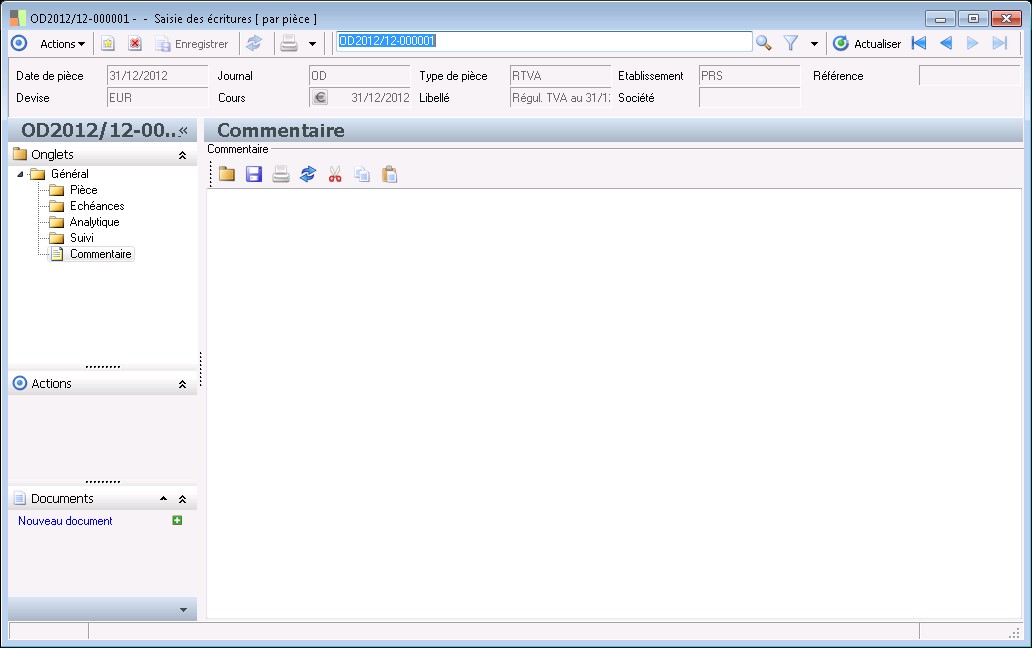Click the Journal field containing OD
The width and height of the screenshot is (1032, 648).
point(359,76)
